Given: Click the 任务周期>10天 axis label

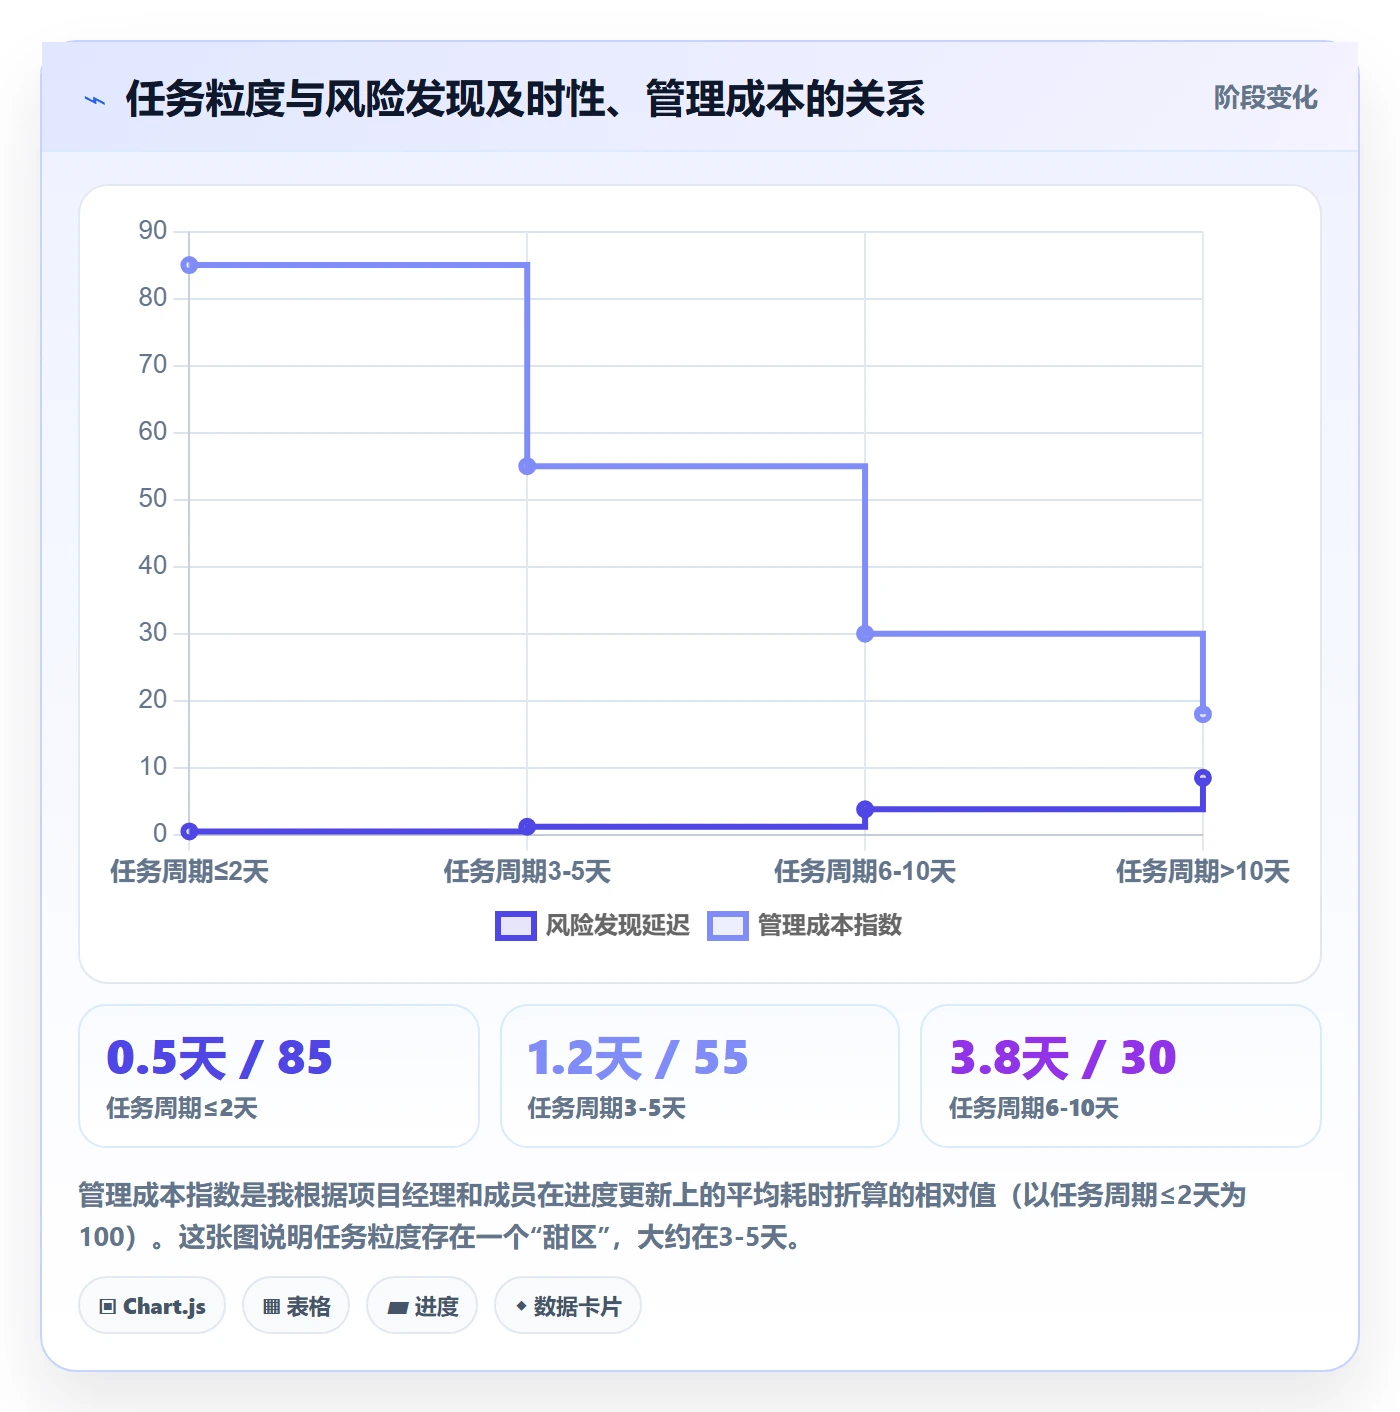Looking at the screenshot, I should coord(1203,872).
